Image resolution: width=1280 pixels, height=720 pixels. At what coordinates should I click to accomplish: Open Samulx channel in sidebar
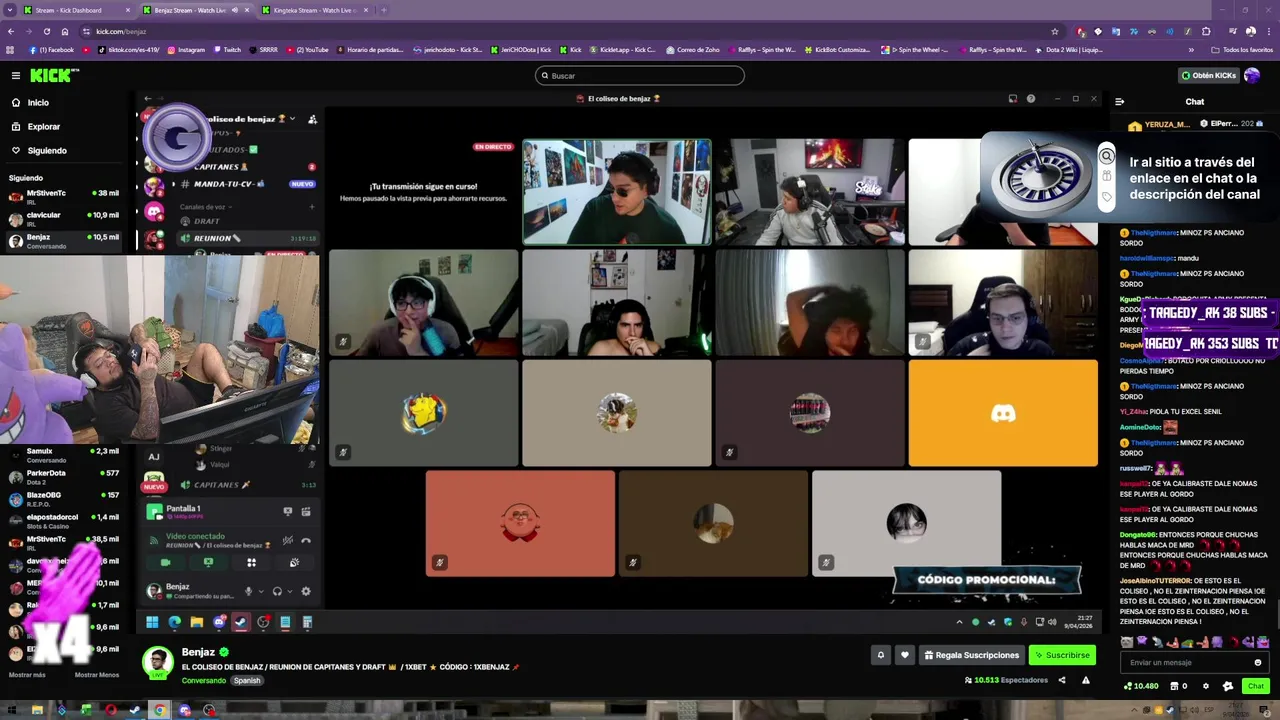(66, 455)
